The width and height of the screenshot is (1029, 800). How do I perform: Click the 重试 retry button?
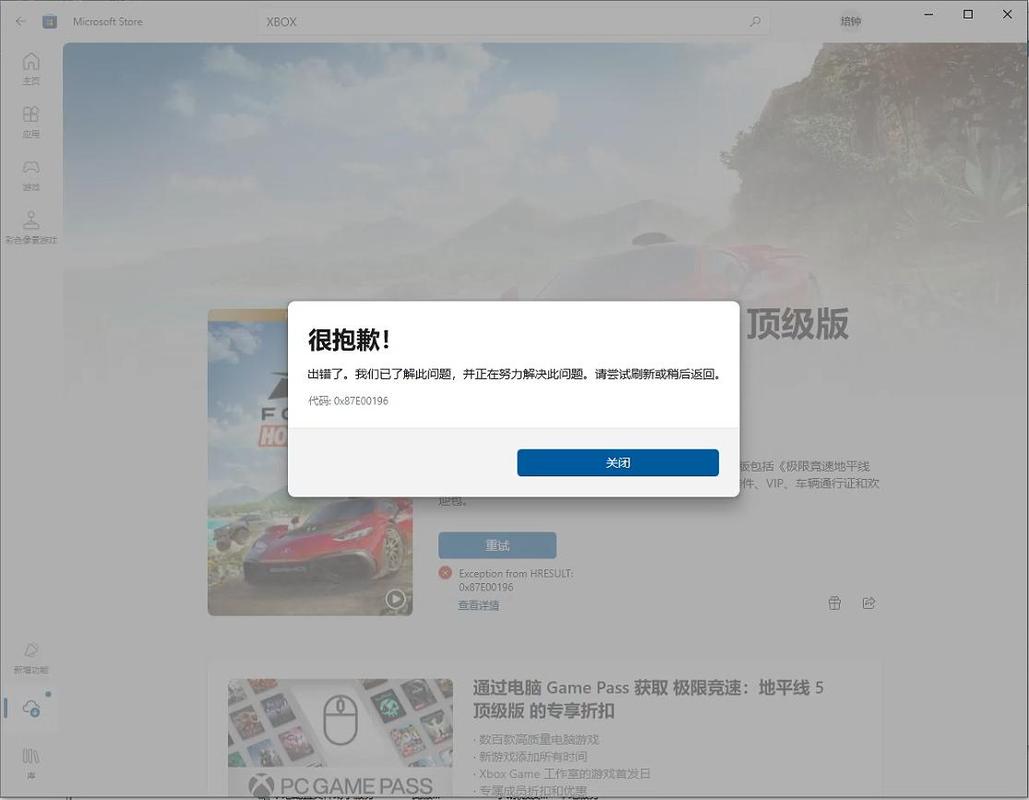(x=497, y=545)
